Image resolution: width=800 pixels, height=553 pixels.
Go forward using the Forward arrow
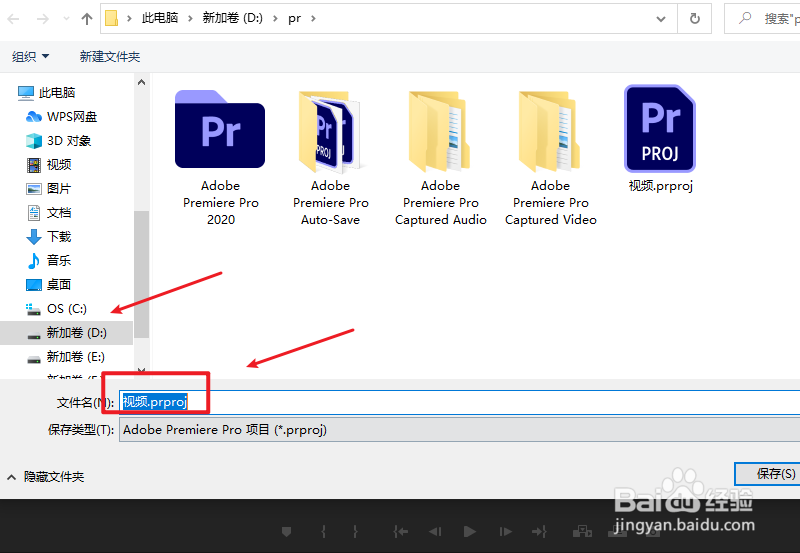pos(43,19)
